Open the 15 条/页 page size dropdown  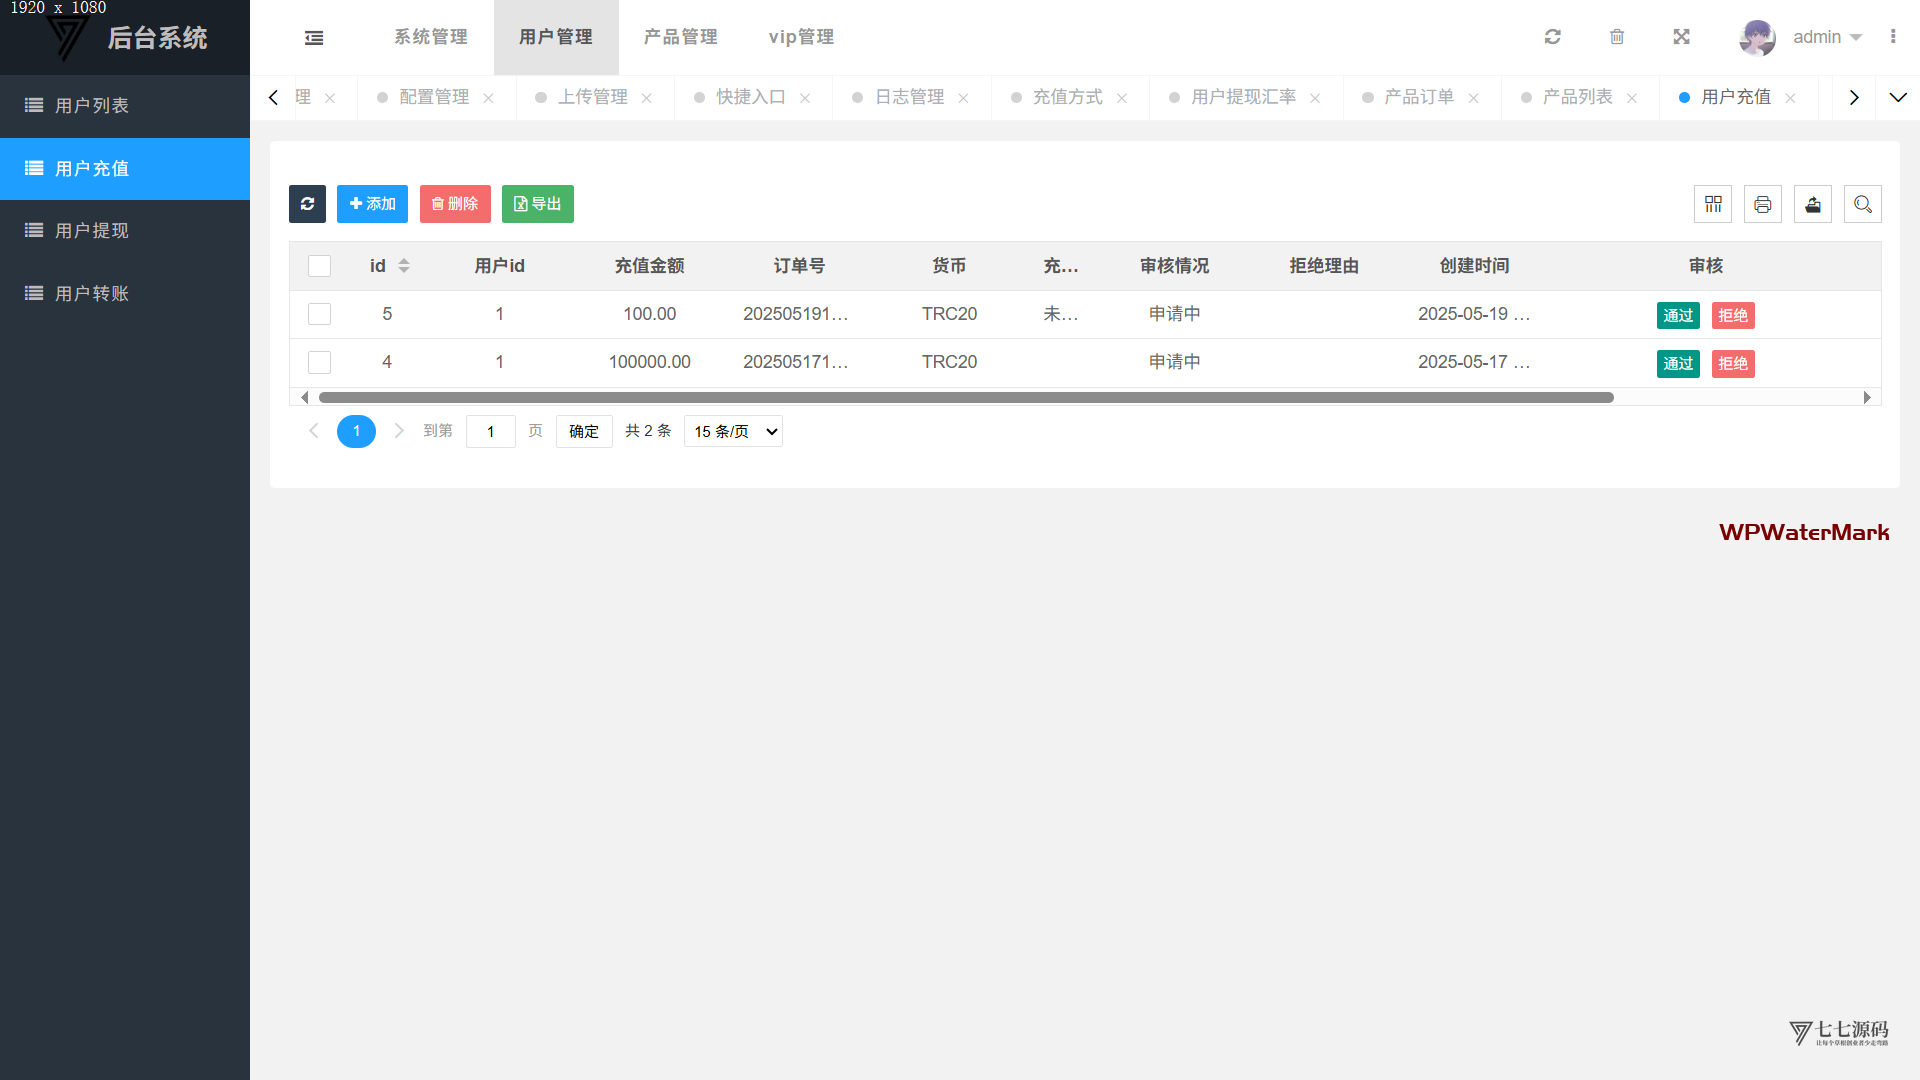(x=733, y=431)
